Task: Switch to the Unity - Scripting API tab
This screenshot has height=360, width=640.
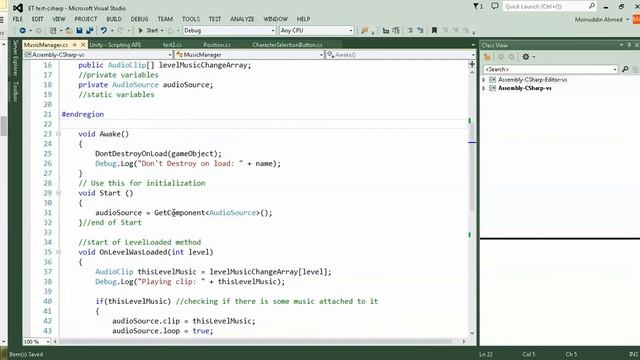Action: coord(115,45)
